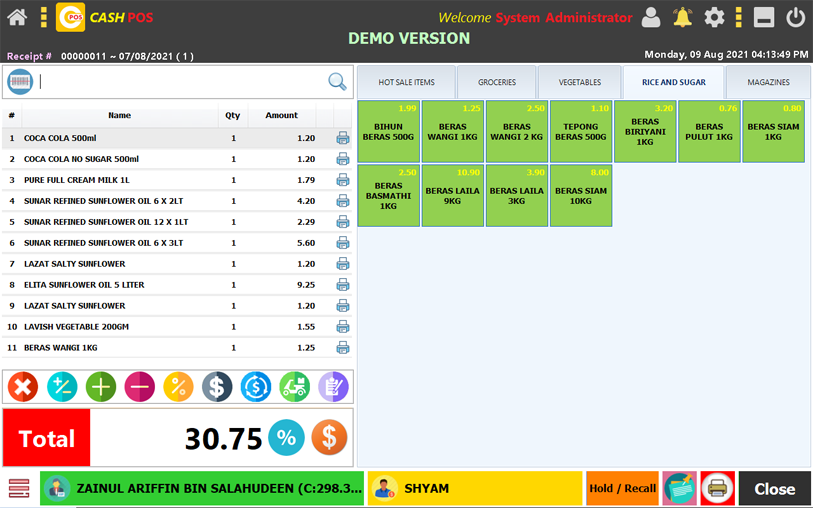Select SUNAR REFINED SUNFLOWER OIL 12 X 1LT row
This screenshot has width=813, height=508.
point(177,222)
